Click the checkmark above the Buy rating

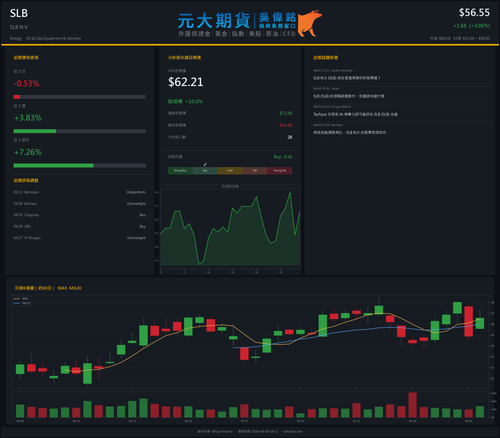[x=205, y=164]
